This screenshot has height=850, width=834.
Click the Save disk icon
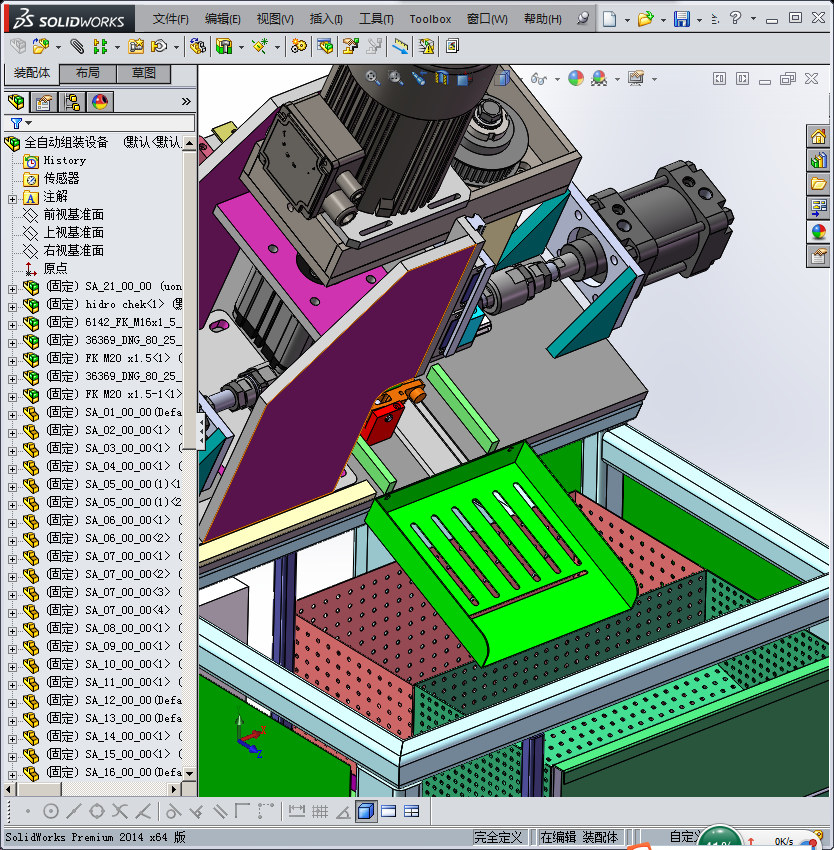pyautogui.click(x=681, y=19)
